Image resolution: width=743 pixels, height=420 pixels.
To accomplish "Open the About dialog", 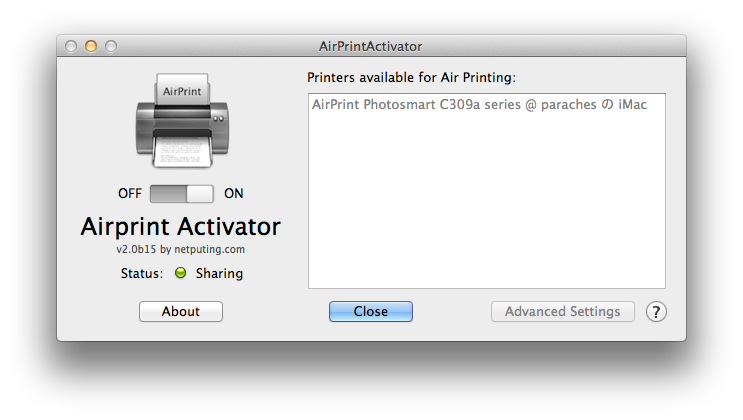I will pyautogui.click(x=181, y=311).
